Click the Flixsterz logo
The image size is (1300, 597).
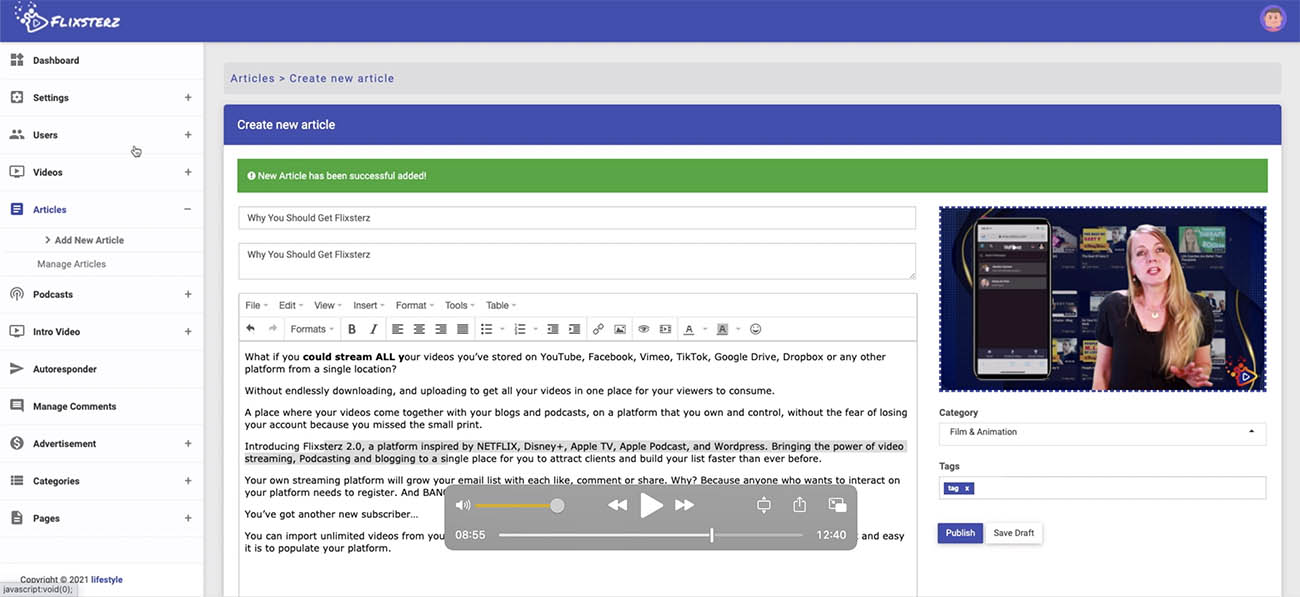click(68, 18)
